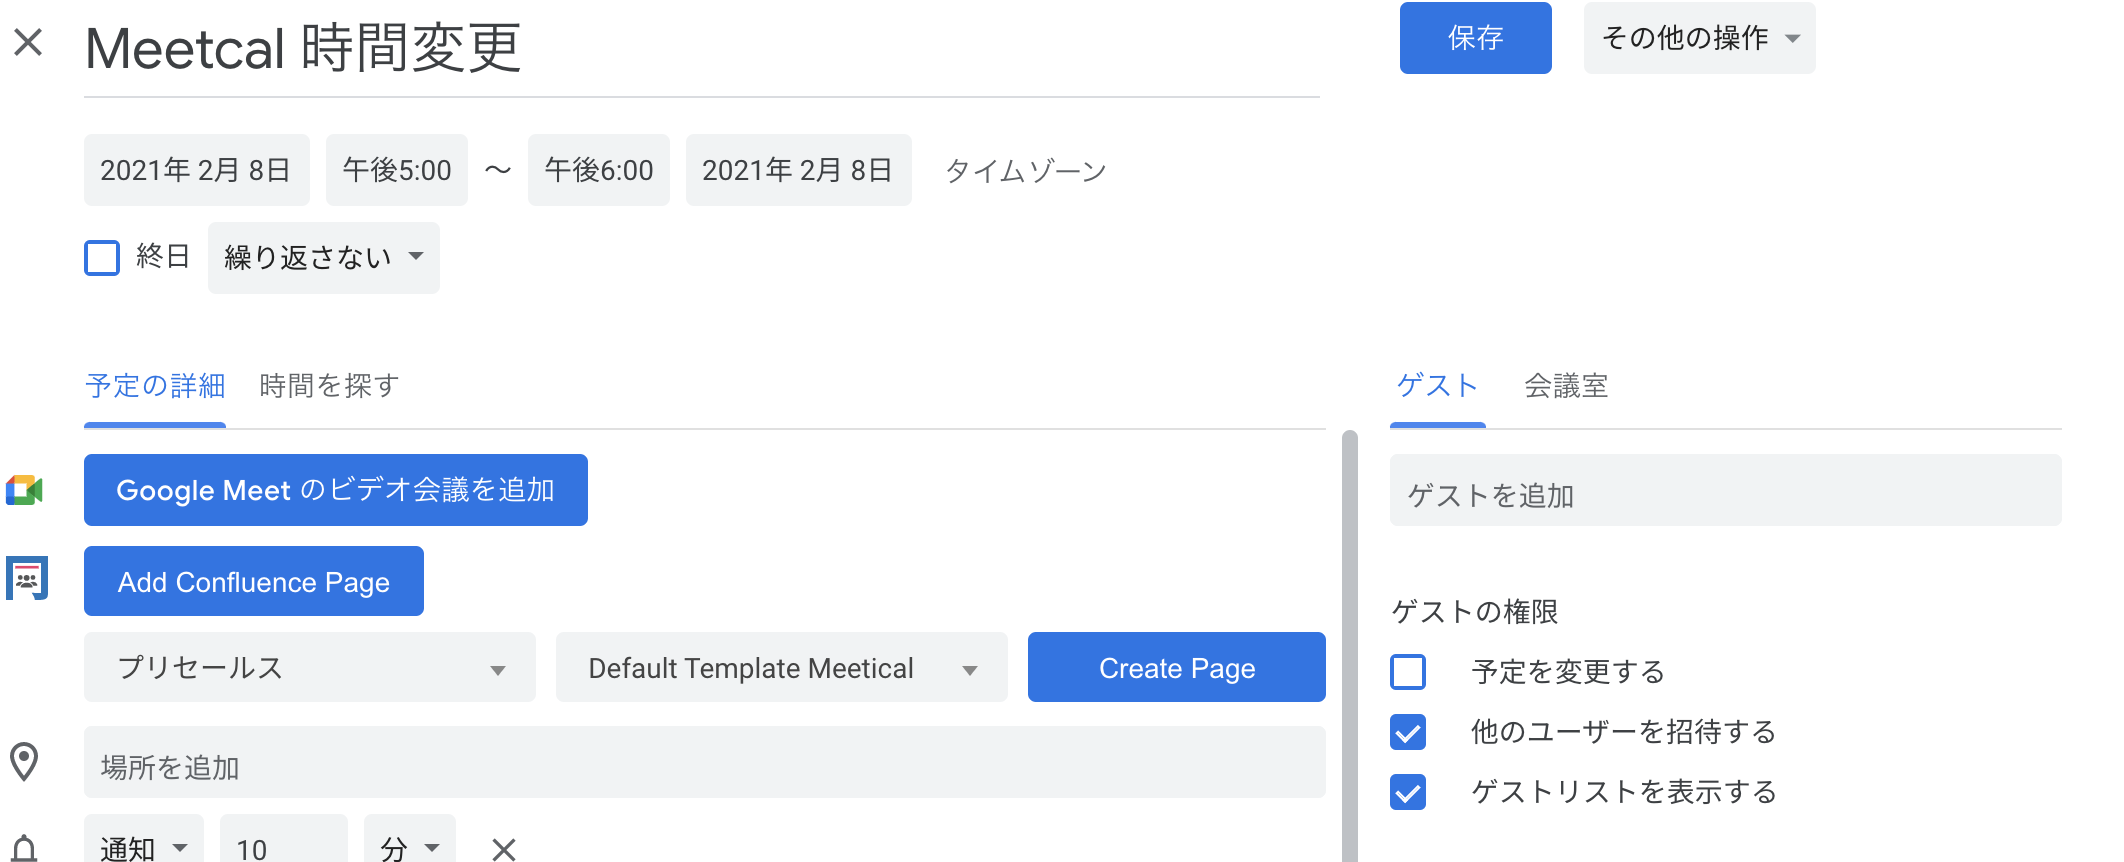Open the Default Template Meetical dropdown
Image resolution: width=2124 pixels, height=862 pixels.
[x=782, y=667]
